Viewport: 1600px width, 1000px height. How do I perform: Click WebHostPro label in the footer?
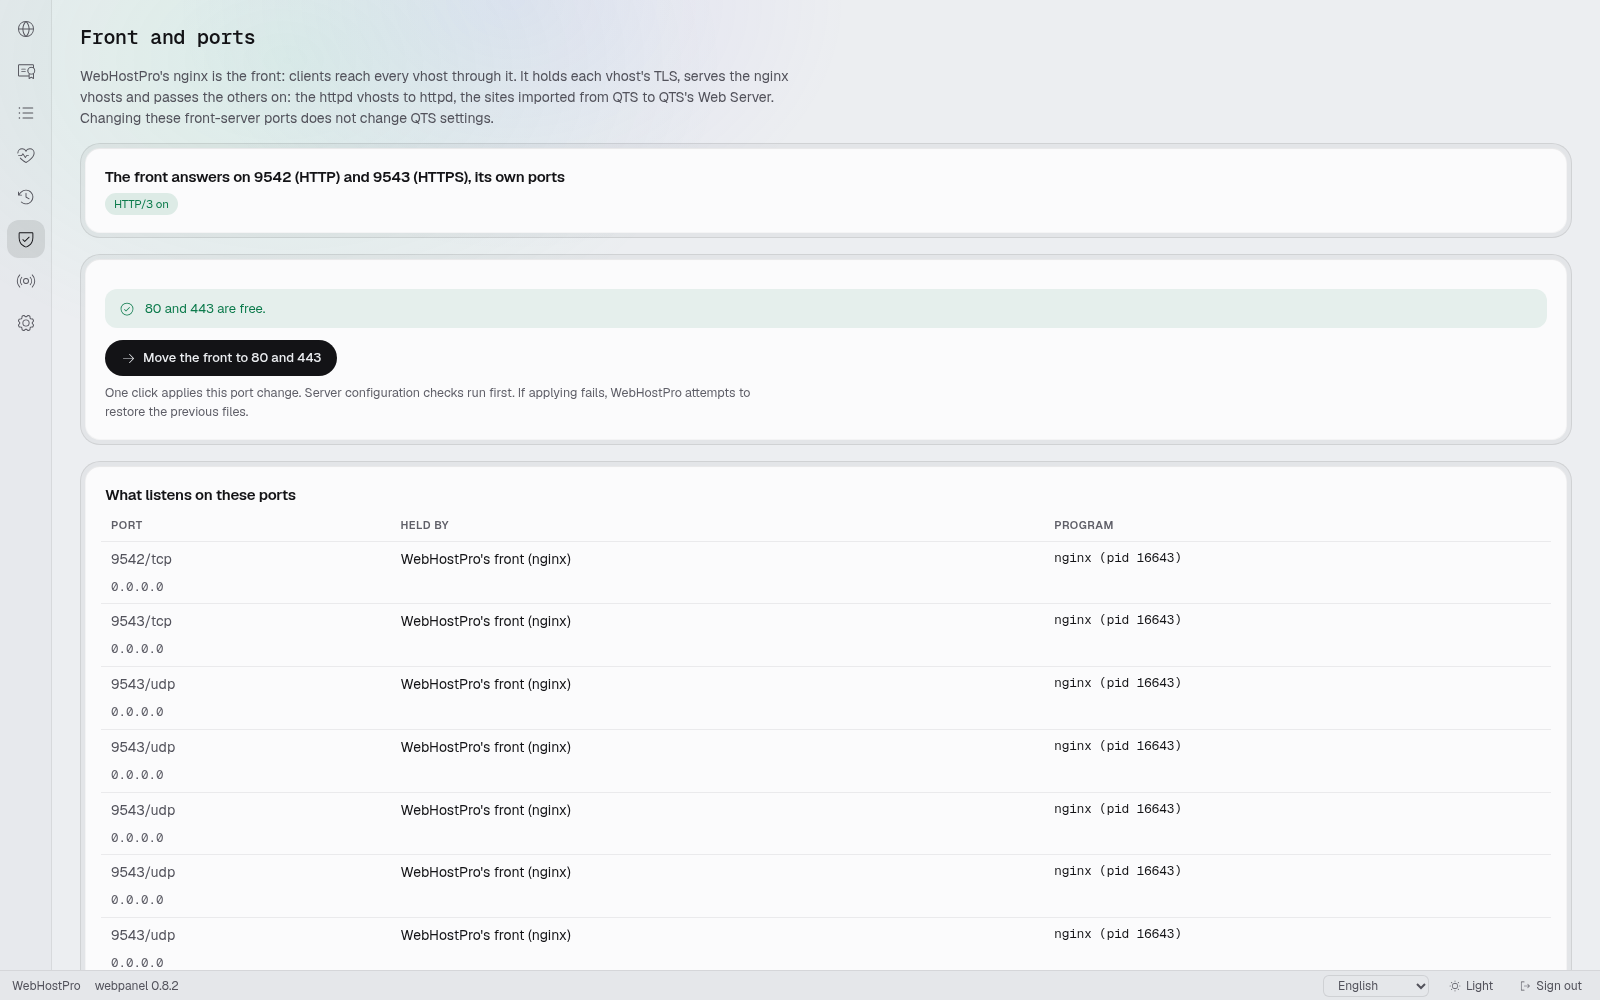tap(46, 986)
